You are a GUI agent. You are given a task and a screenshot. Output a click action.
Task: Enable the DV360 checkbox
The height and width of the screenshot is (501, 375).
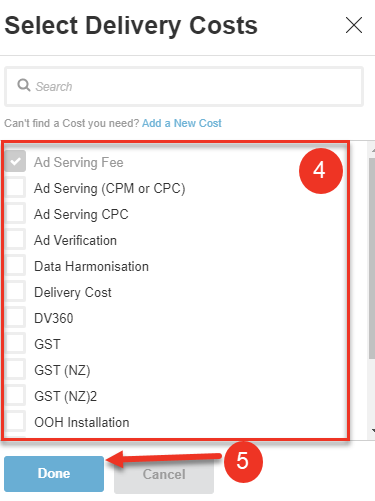15,317
